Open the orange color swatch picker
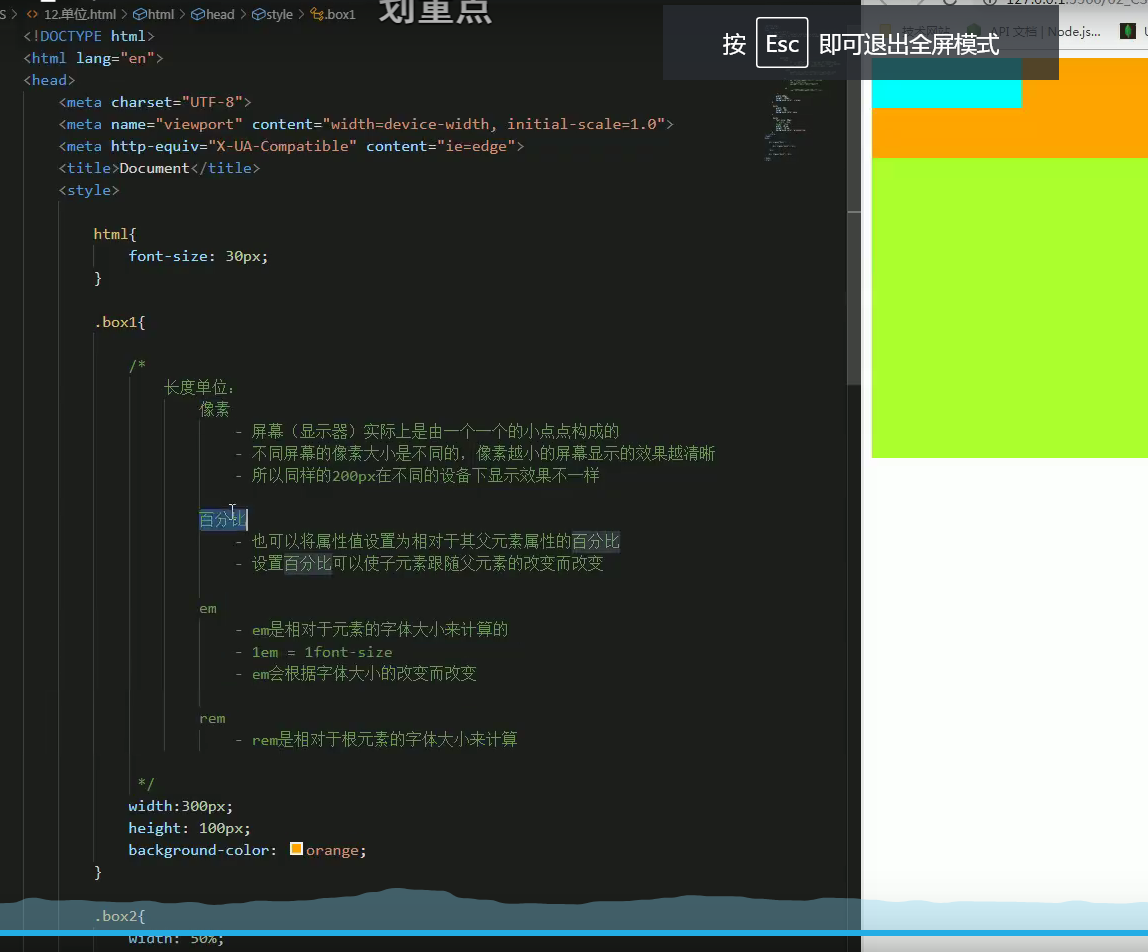 click(296, 849)
